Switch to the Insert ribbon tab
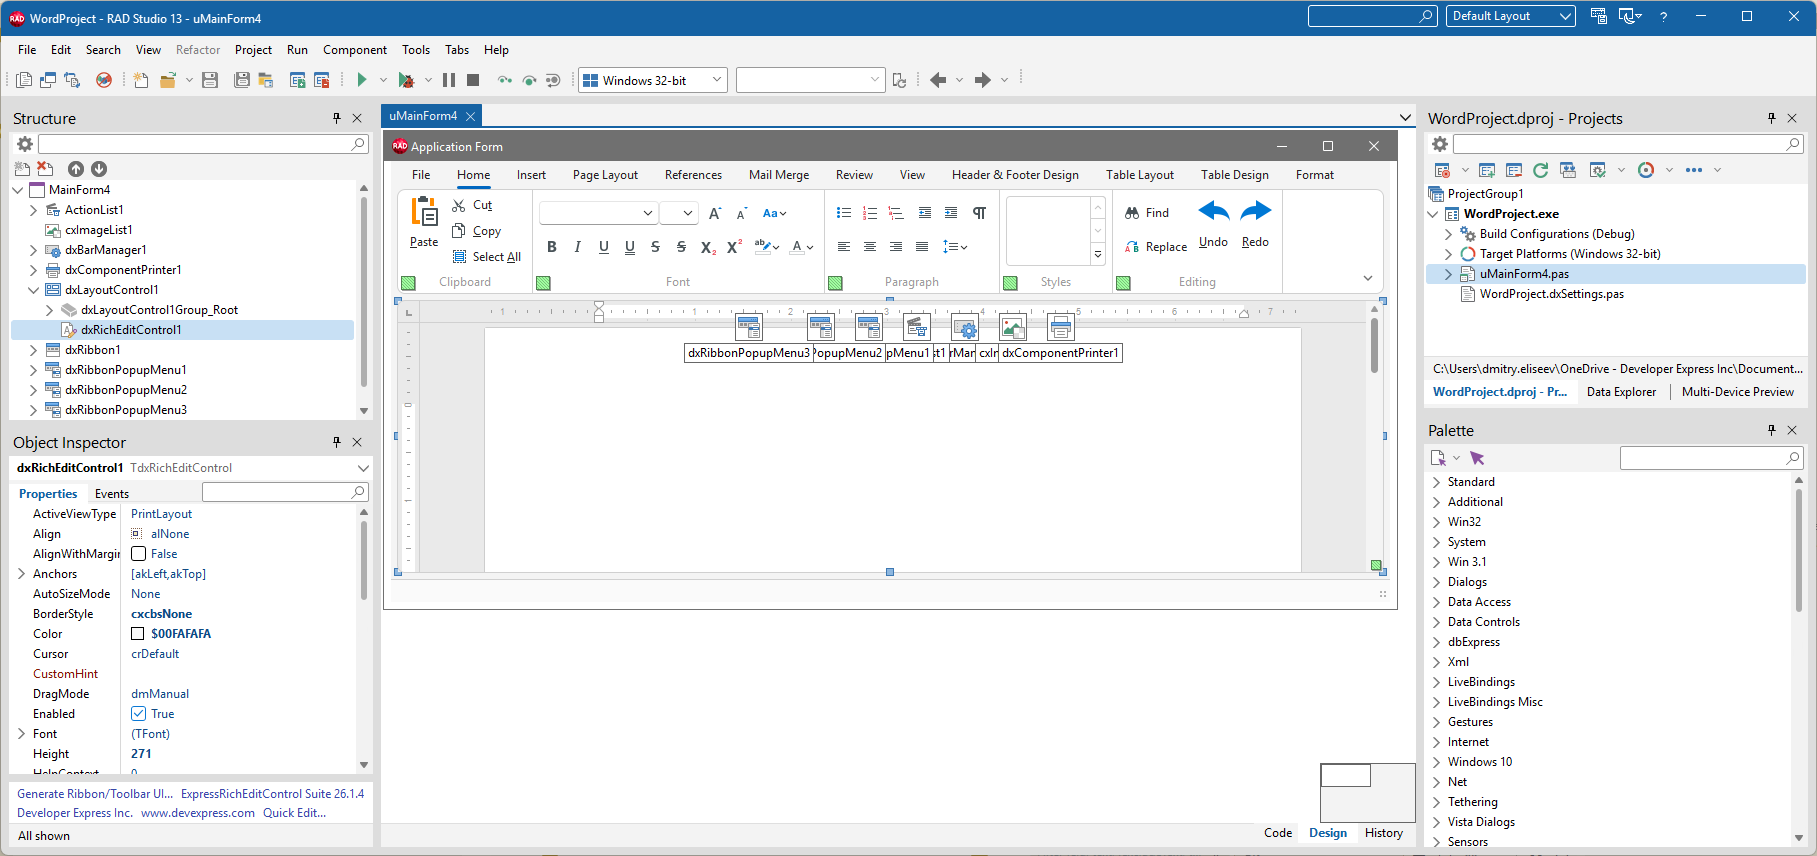 531,175
